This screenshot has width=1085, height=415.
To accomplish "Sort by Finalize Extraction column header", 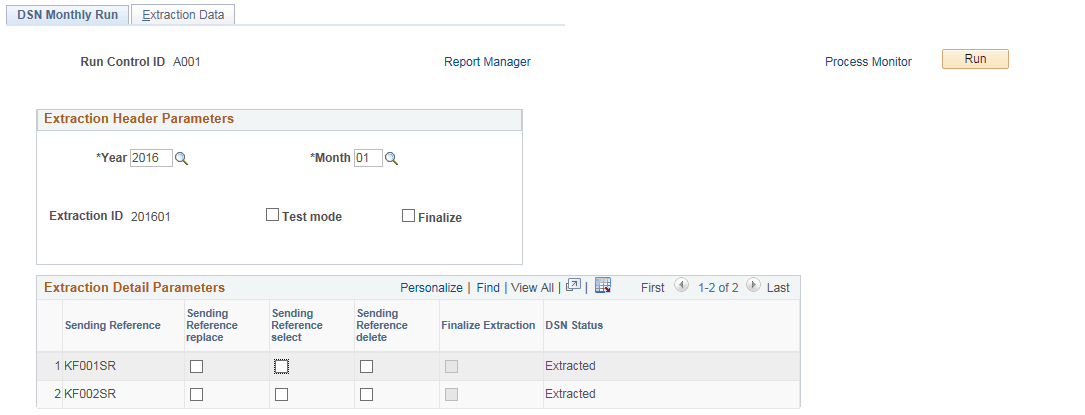I will (x=489, y=325).
